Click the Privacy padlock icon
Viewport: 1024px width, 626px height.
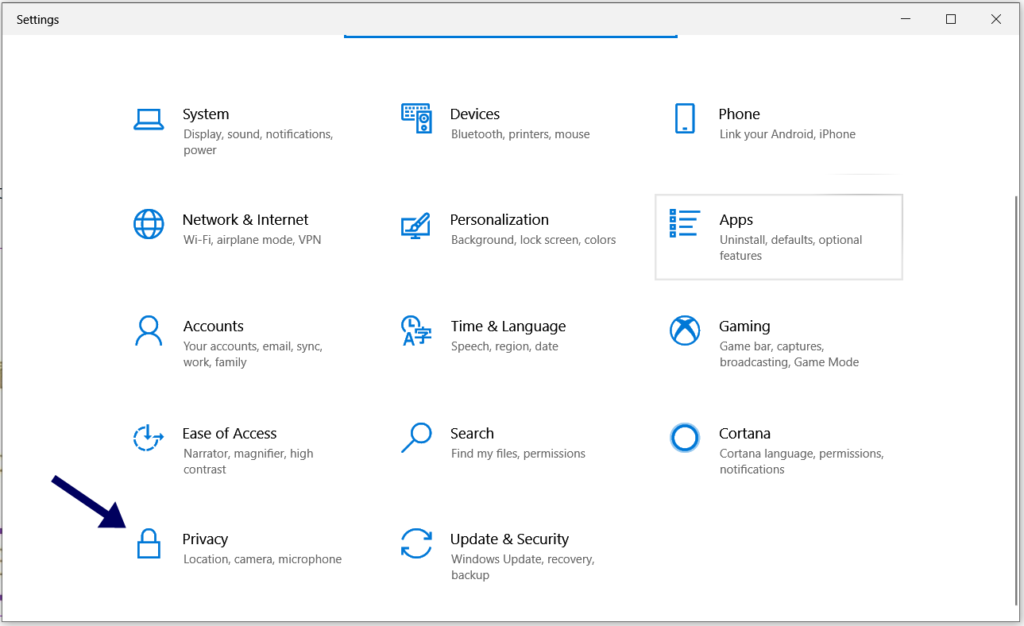(148, 543)
